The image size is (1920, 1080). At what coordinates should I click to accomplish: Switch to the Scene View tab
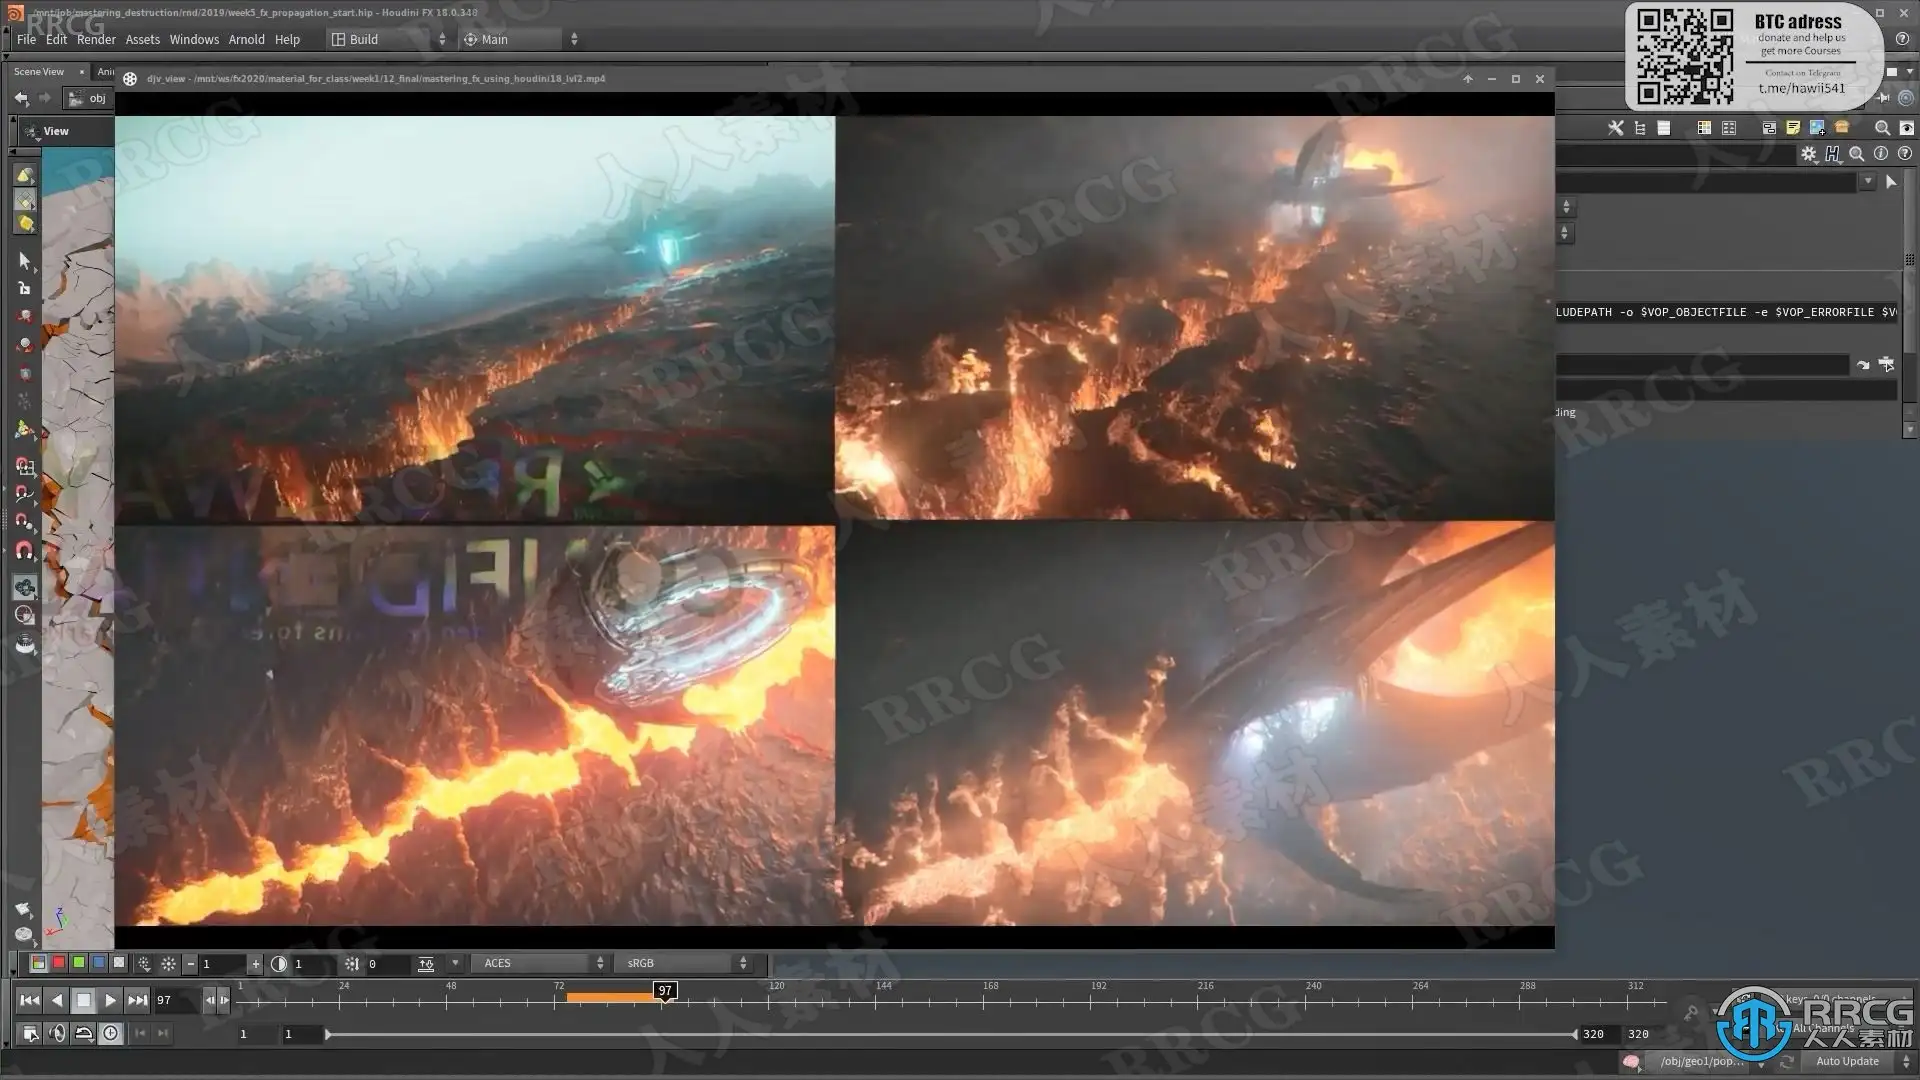[x=39, y=71]
